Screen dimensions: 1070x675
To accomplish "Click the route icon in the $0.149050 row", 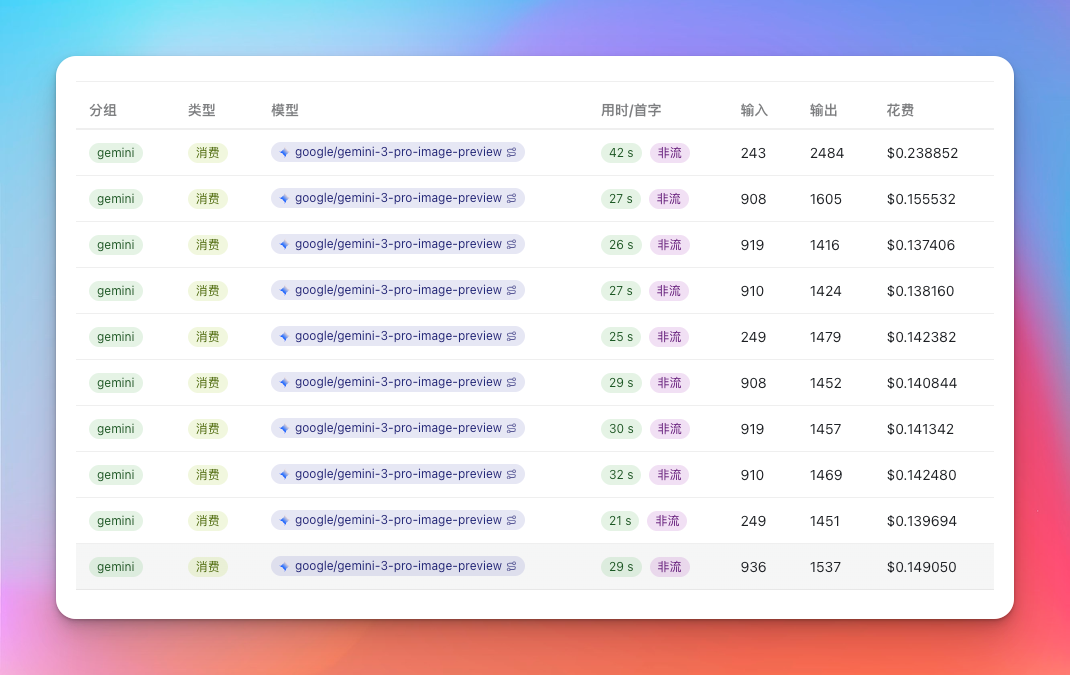I will tap(511, 566).
